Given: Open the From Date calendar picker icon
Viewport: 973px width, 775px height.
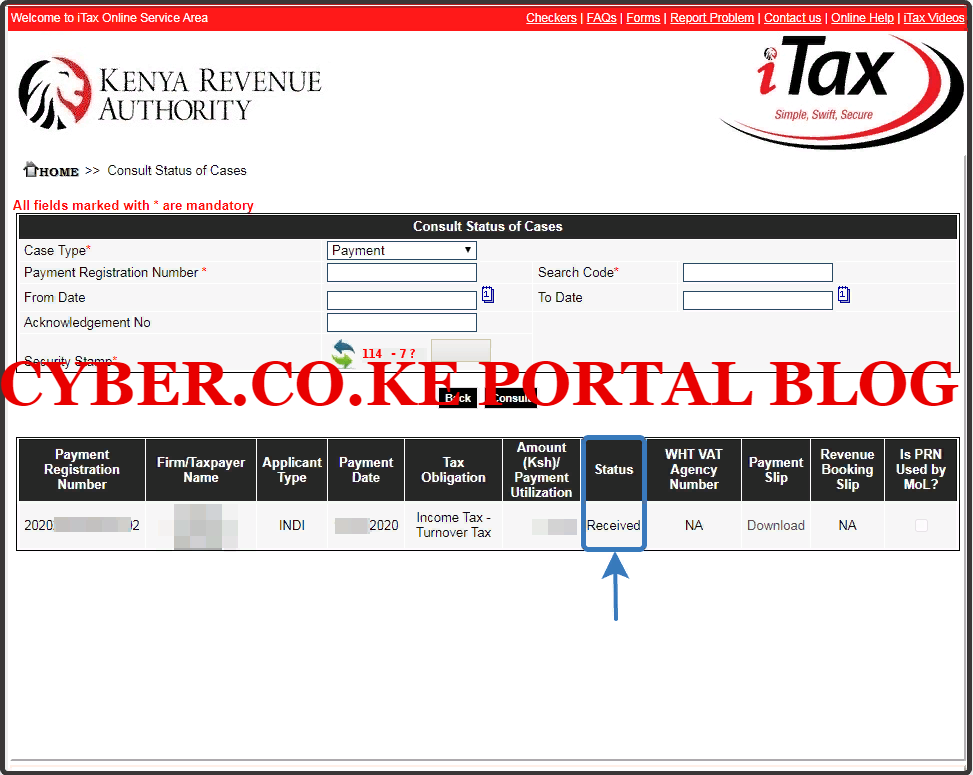Looking at the screenshot, I should pyautogui.click(x=488, y=295).
